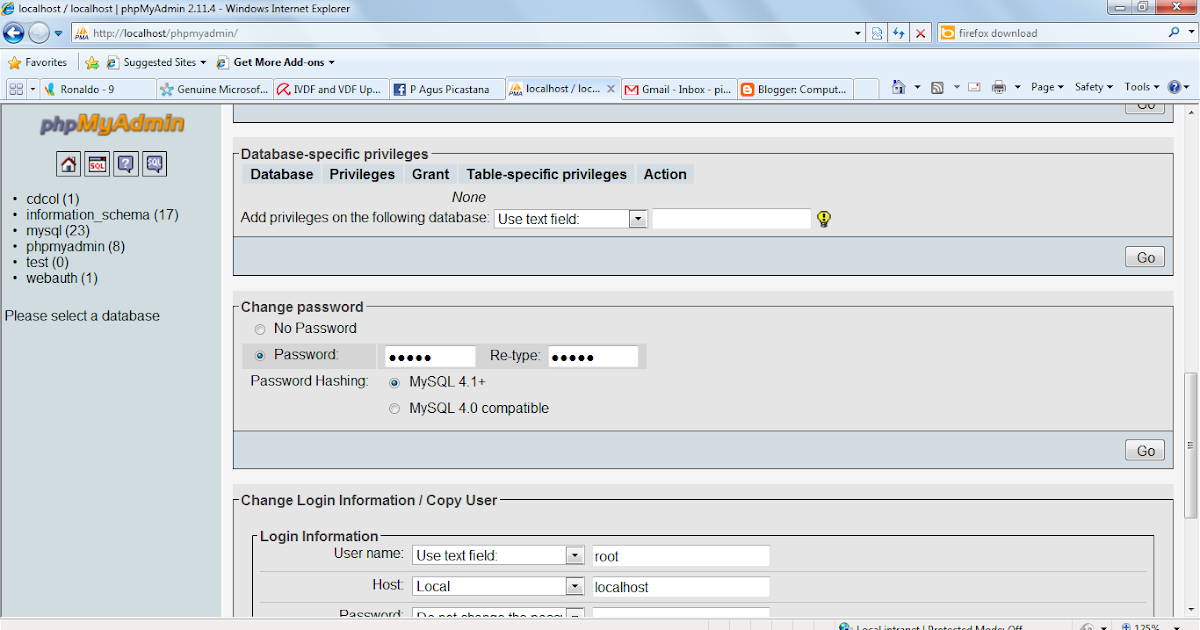1200x630 pixels.
Task: Click the RSS Feeds icon
Action: (x=938, y=87)
